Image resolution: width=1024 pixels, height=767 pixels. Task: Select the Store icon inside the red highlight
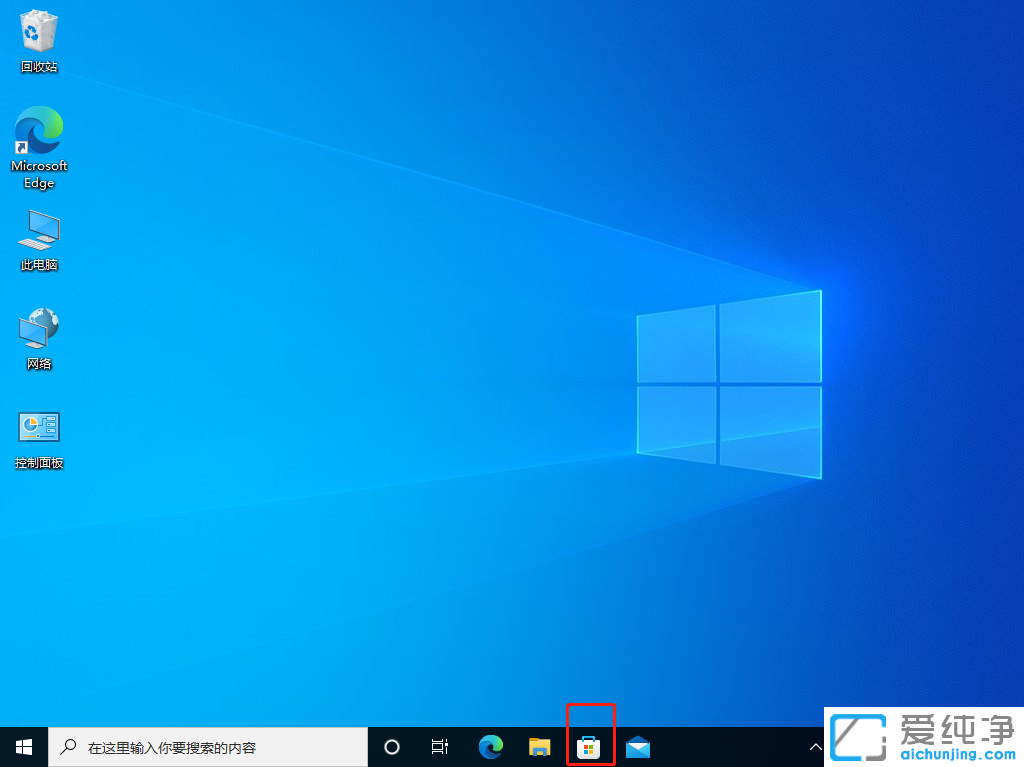(590, 747)
